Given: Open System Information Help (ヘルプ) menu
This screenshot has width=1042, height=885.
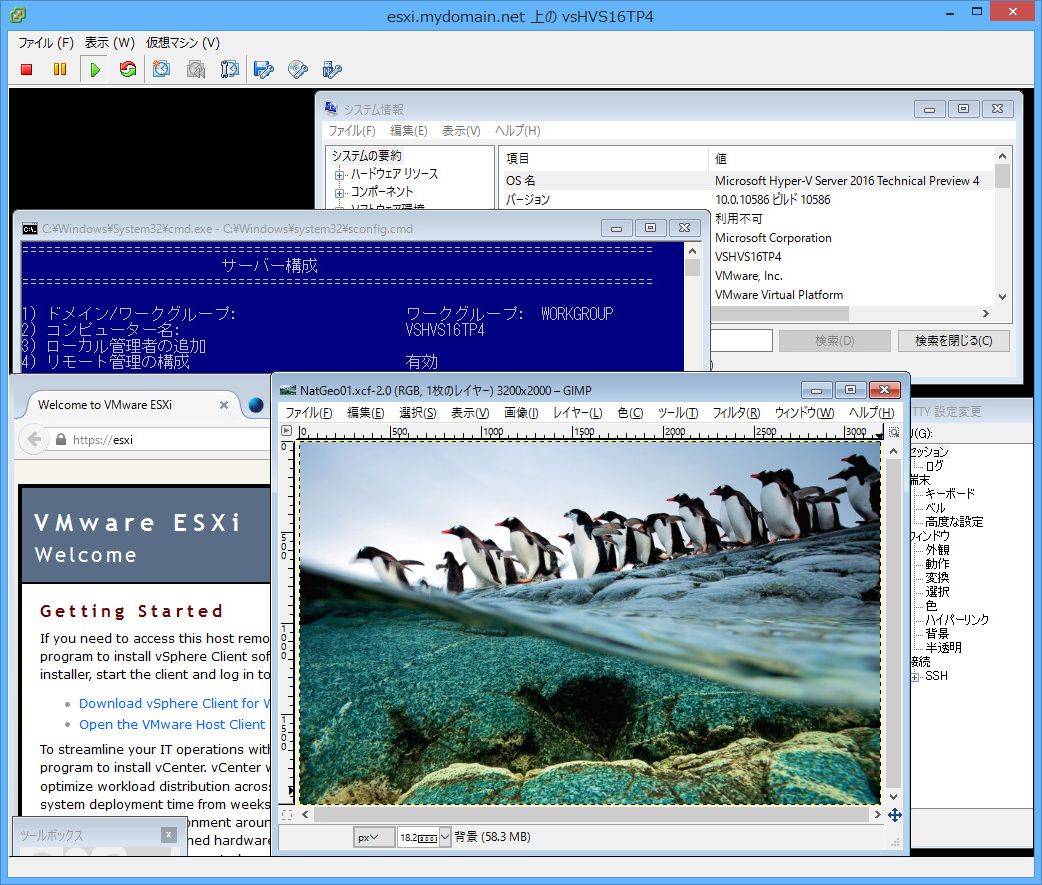Looking at the screenshot, I should pos(518,131).
